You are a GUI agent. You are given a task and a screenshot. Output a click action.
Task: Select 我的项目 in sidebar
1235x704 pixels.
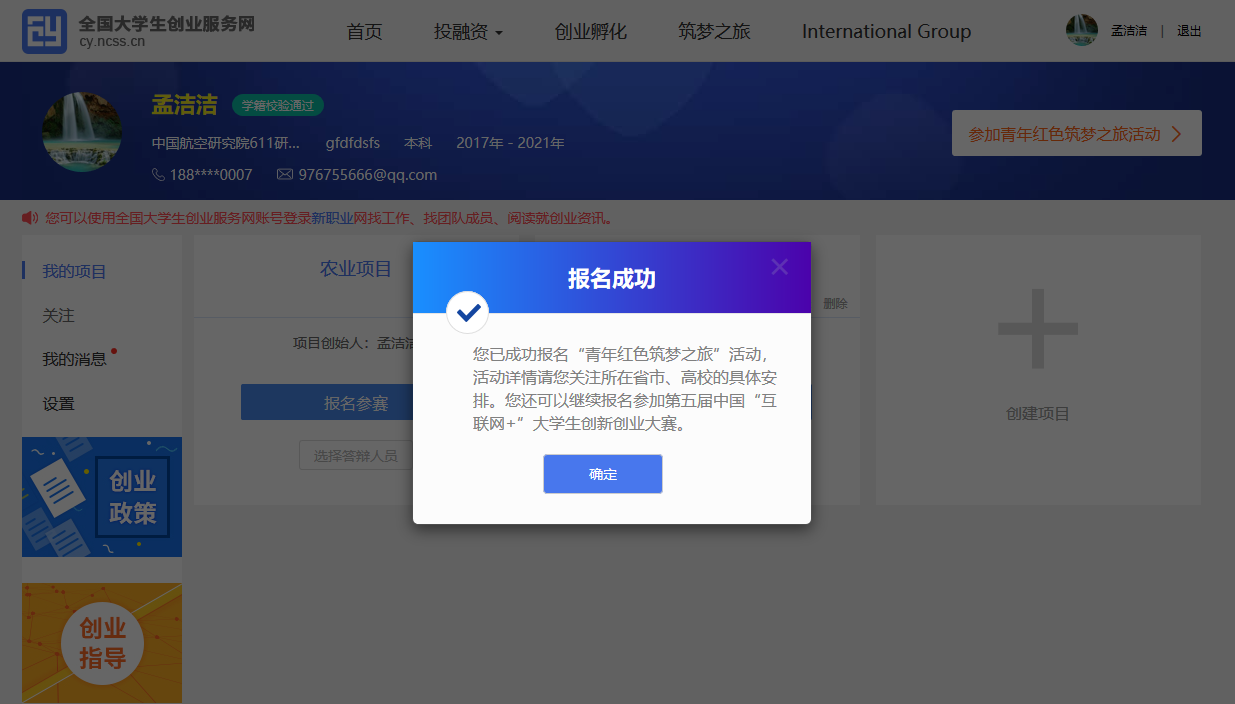click(74, 271)
